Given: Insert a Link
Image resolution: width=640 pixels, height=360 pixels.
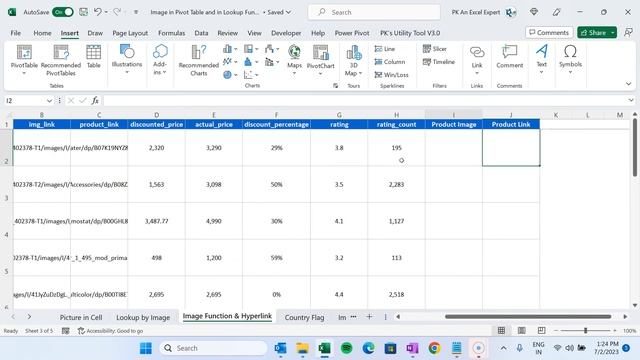Looking at the screenshot, I should tap(477, 60).
